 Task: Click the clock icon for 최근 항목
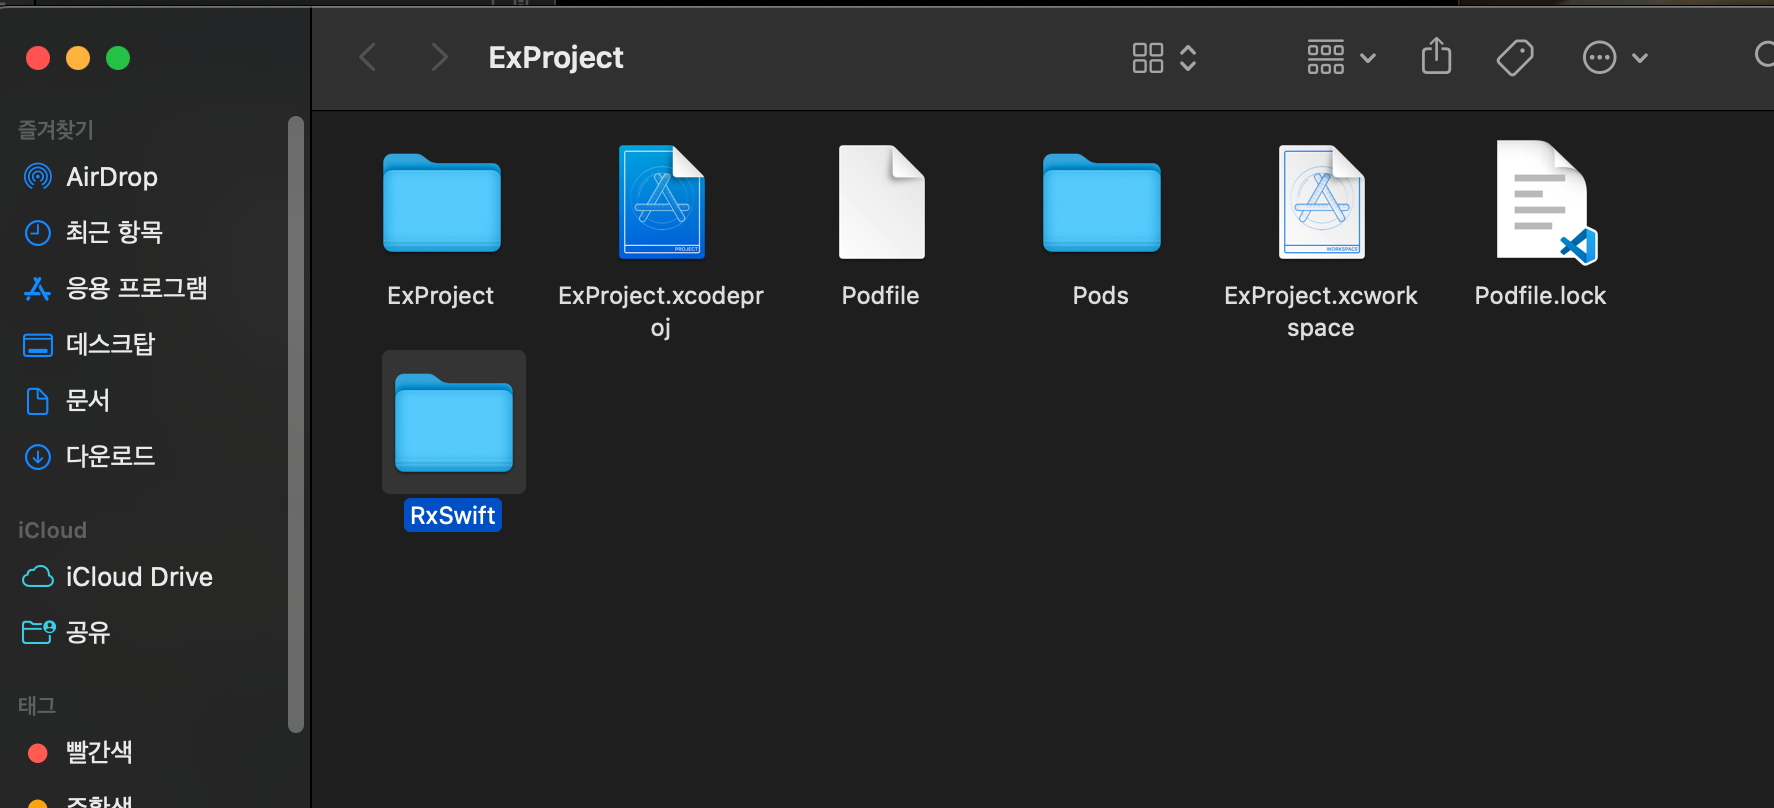[37, 233]
